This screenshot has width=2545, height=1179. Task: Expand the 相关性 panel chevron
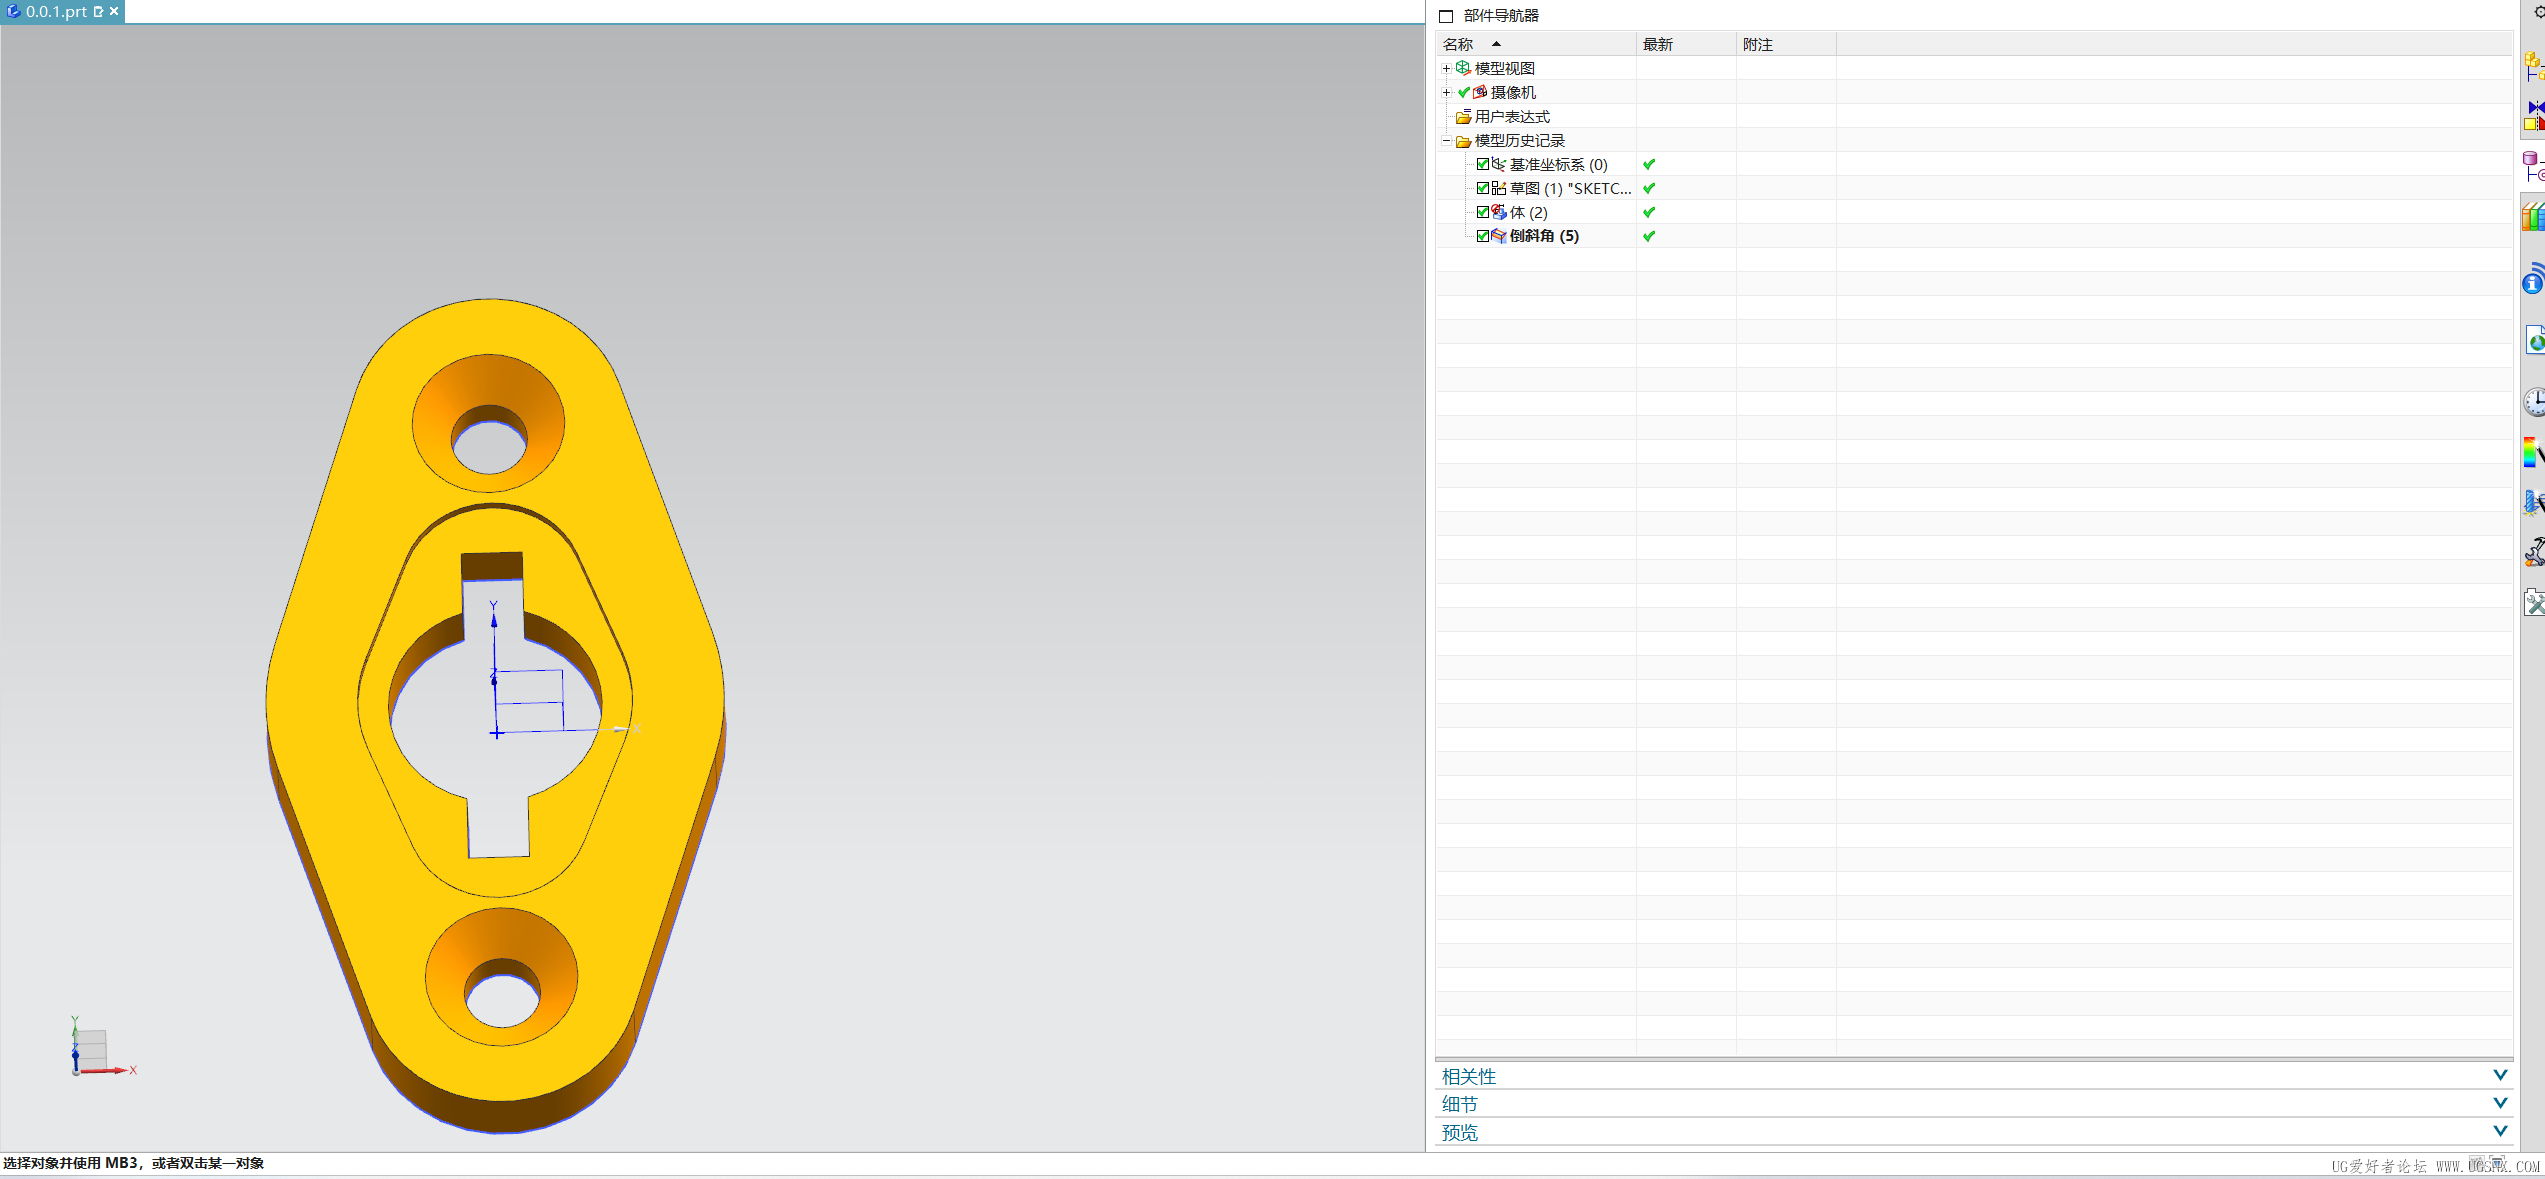coord(2500,1075)
